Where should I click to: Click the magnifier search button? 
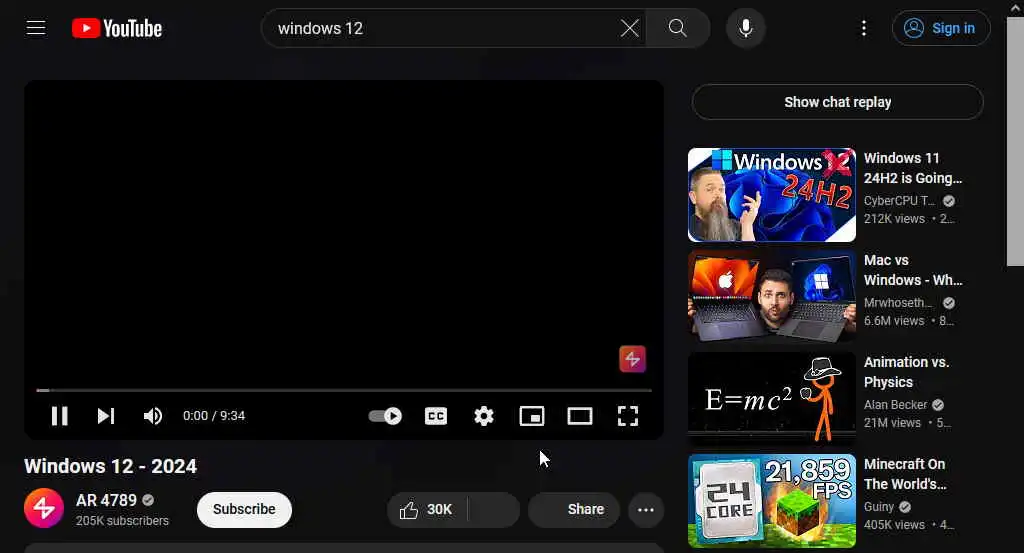coord(677,28)
